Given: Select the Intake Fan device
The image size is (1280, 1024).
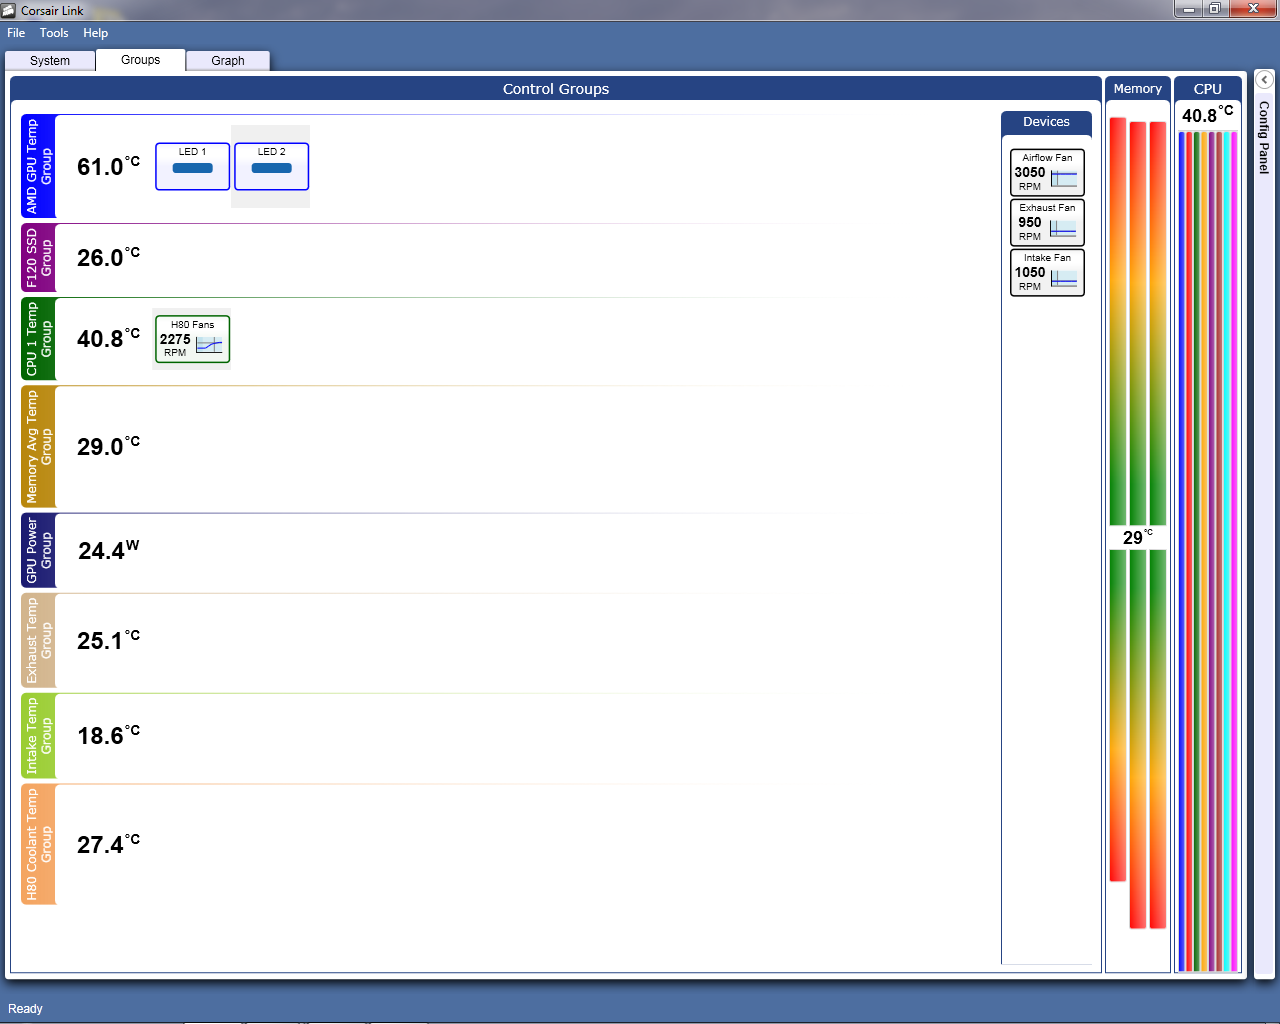Looking at the screenshot, I should [x=1047, y=272].
